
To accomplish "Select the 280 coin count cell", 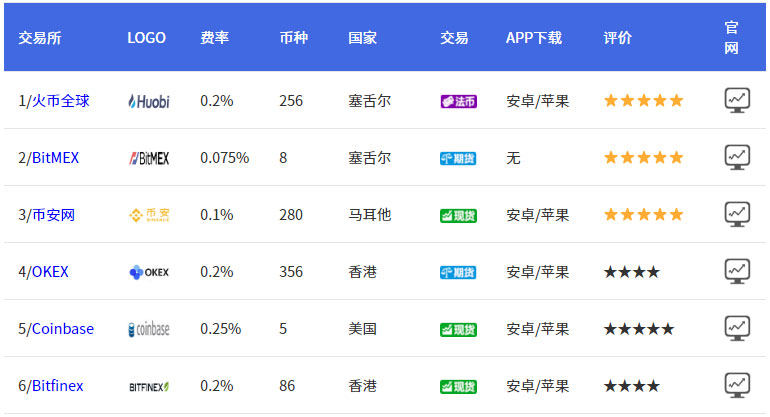I will coord(291,215).
